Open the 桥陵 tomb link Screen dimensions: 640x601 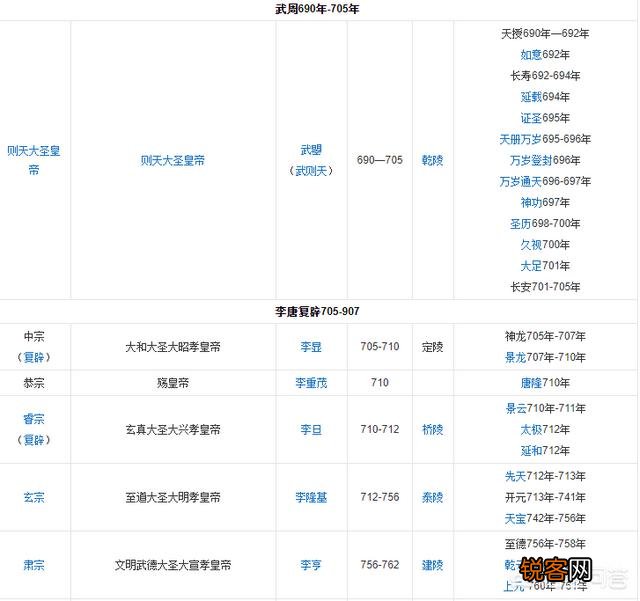(432, 430)
